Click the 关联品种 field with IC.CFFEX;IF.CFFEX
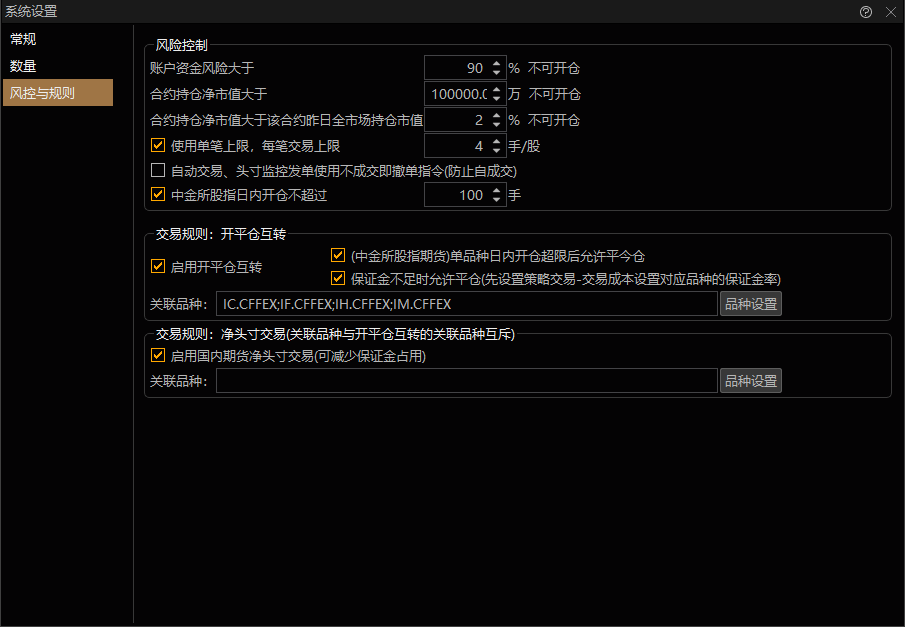 click(466, 304)
